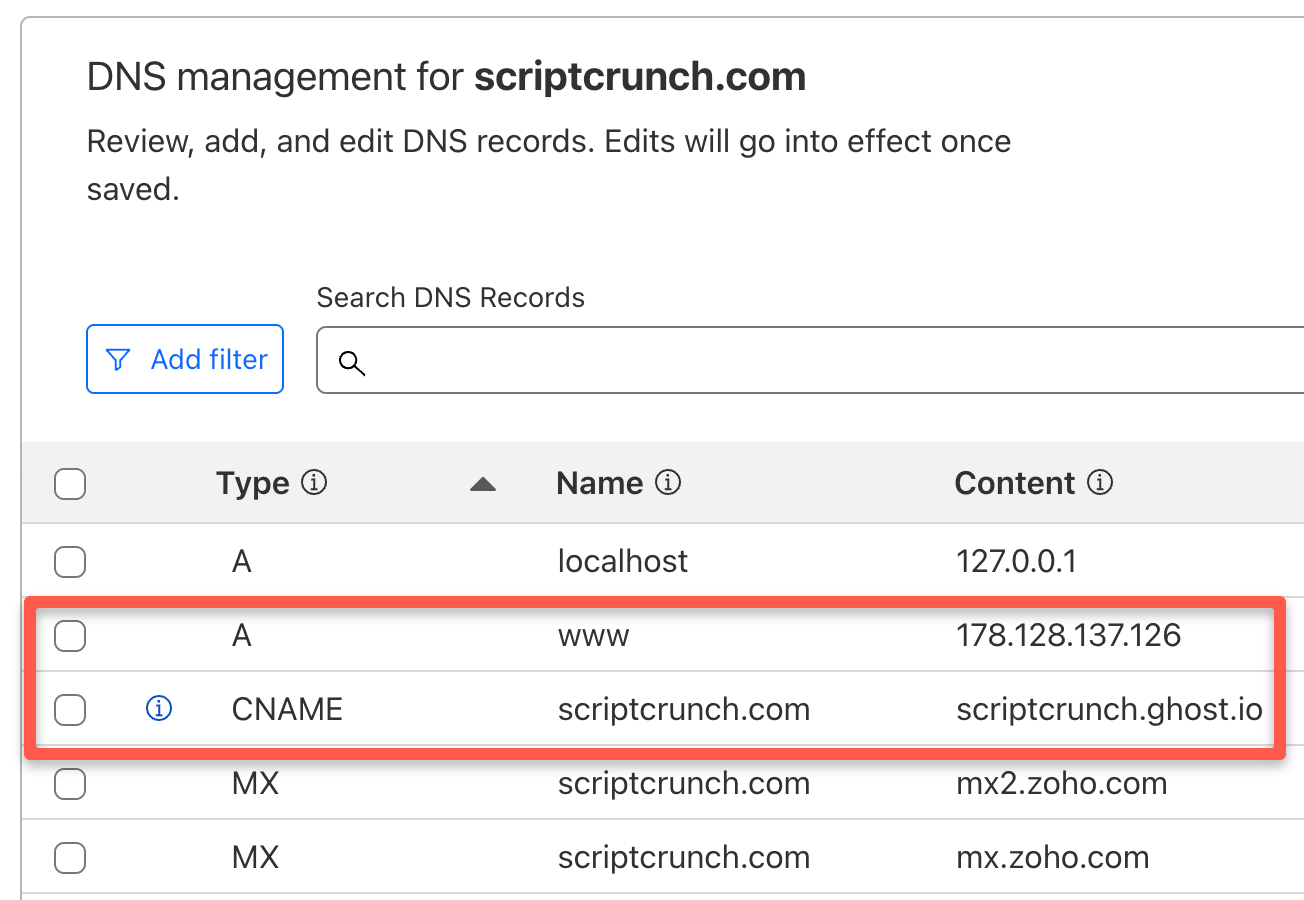Image resolution: width=1304 pixels, height=900 pixels.
Task: Select the mx.zoho.com content cell
Action: click(1052, 858)
